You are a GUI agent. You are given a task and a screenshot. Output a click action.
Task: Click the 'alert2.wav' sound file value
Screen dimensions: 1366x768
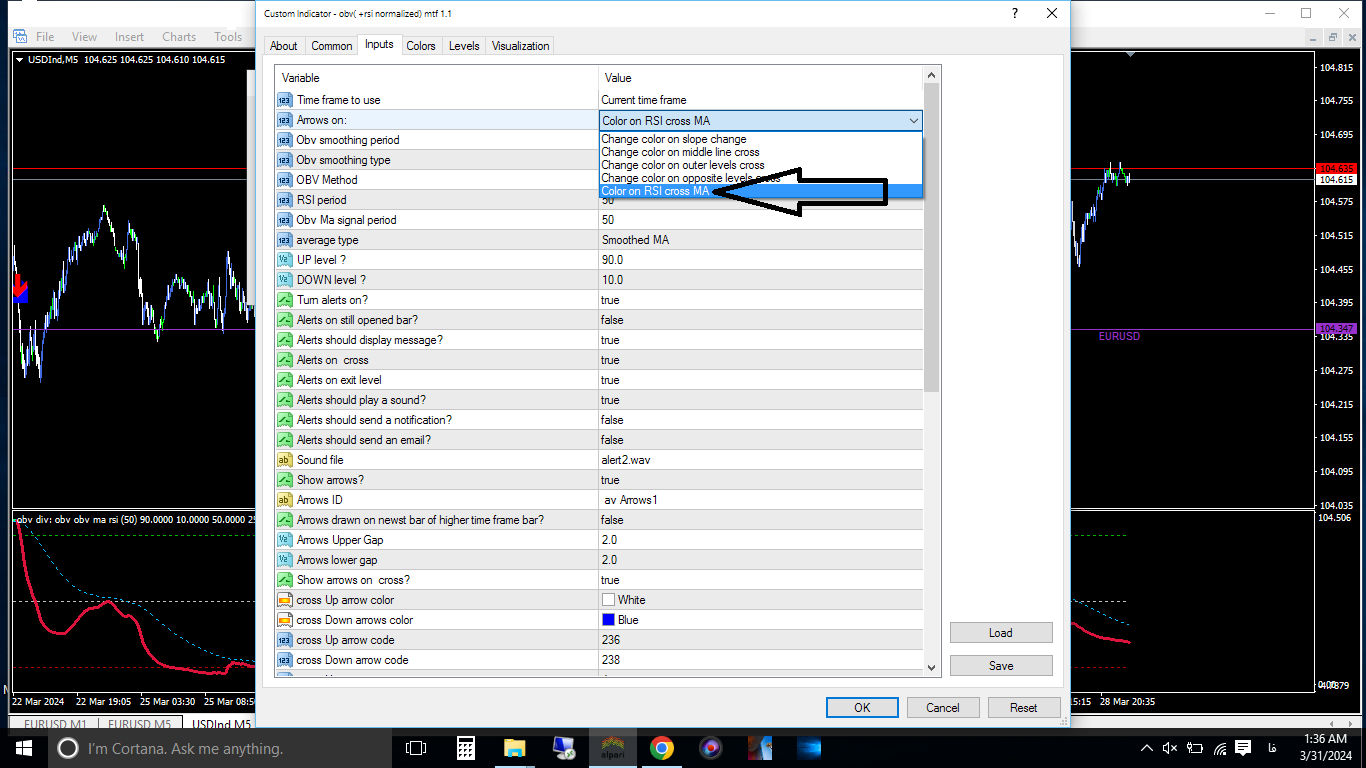tap(626, 460)
